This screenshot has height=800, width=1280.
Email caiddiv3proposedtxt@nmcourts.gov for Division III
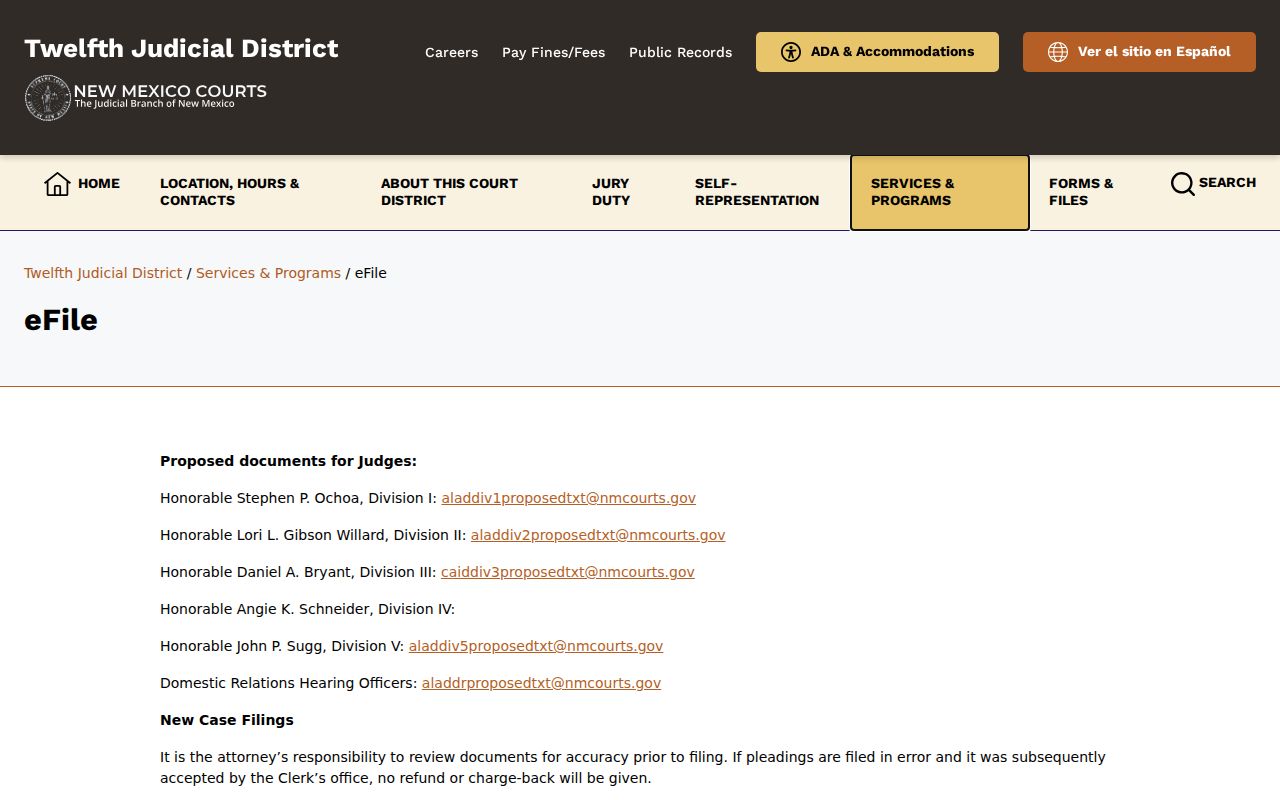click(568, 572)
